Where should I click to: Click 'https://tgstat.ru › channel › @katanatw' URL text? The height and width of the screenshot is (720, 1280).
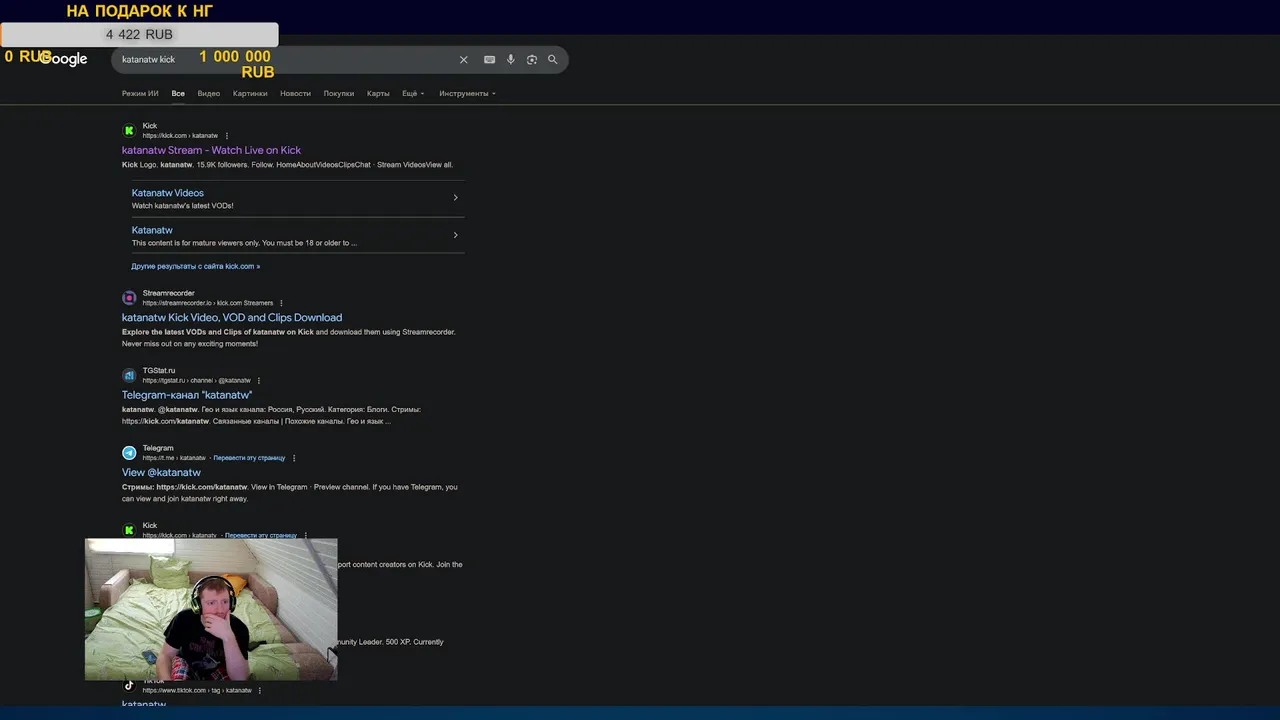pyautogui.click(x=196, y=381)
